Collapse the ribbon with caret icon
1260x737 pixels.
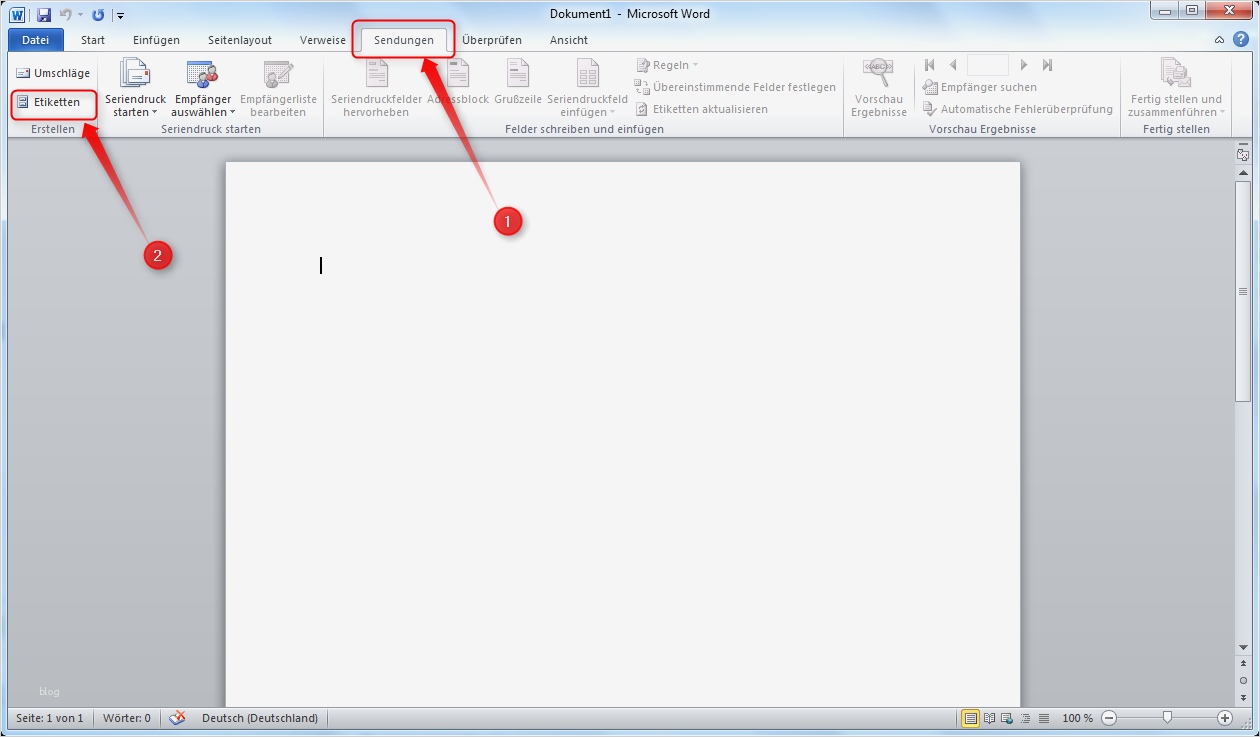(x=1219, y=40)
